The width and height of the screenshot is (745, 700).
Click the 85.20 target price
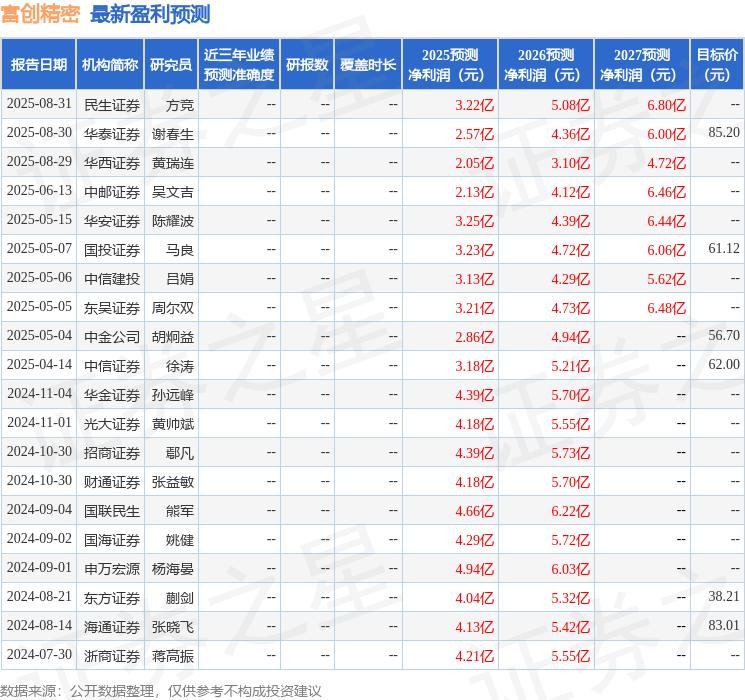tap(723, 133)
